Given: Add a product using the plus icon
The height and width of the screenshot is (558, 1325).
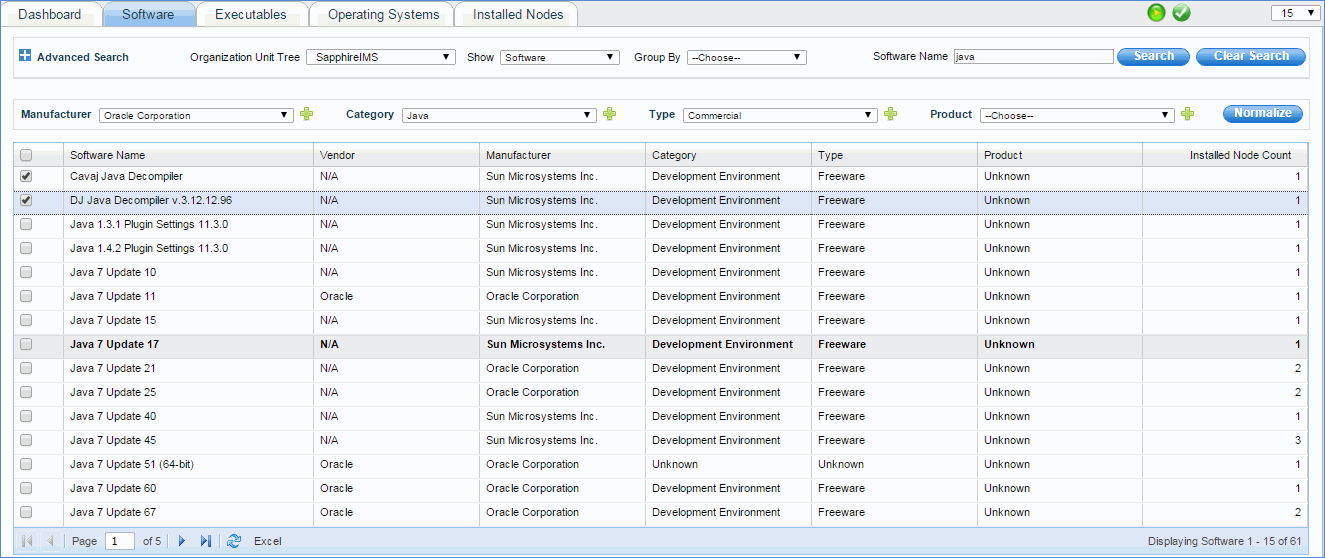Looking at the screenshot, I should pos(1187,114).
